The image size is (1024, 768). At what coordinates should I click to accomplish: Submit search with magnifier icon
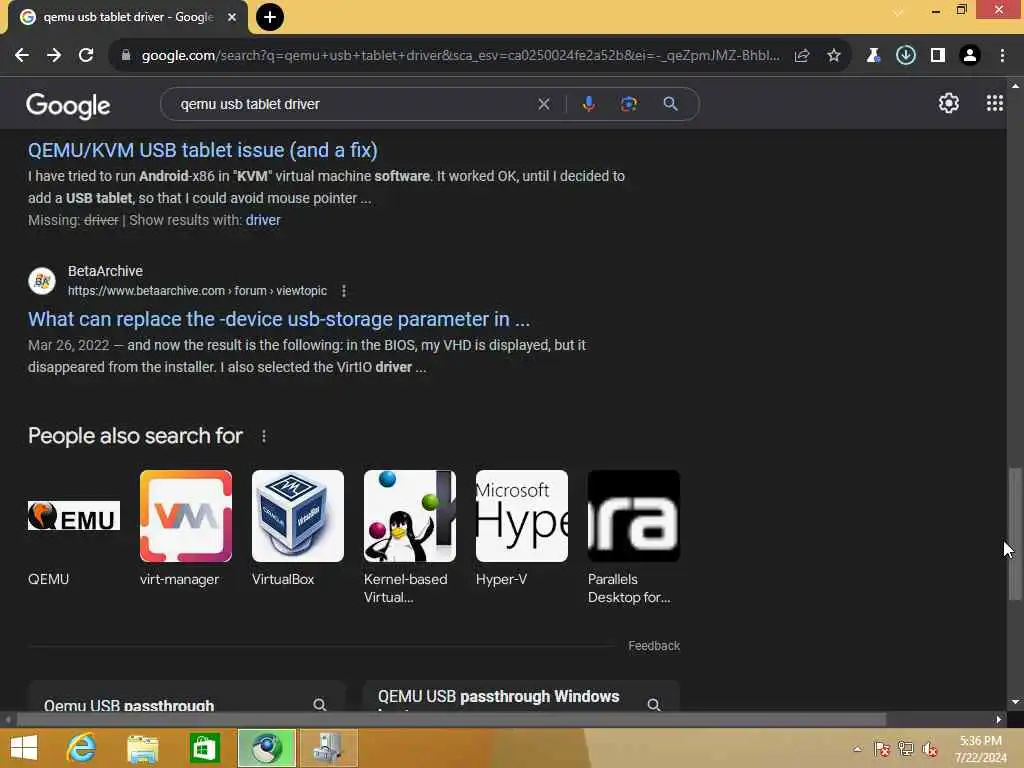tap(670, 104)
